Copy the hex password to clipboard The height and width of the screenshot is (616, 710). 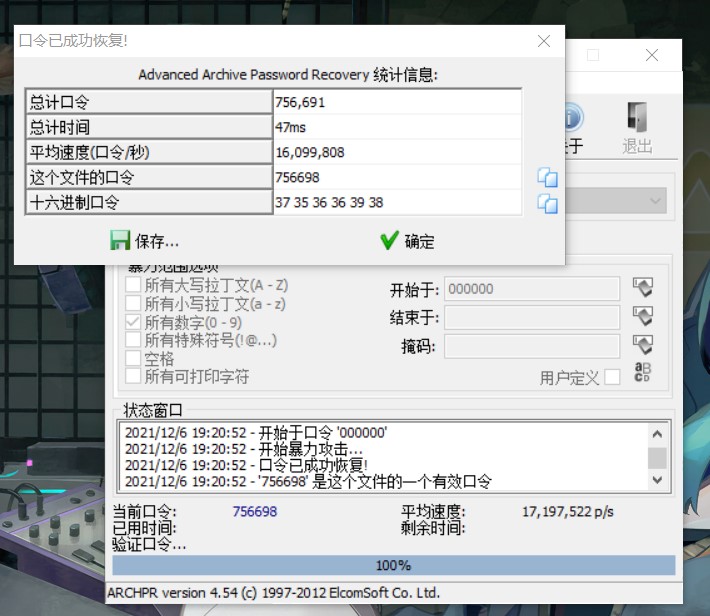pyautogui.click(x=547, y=203)
